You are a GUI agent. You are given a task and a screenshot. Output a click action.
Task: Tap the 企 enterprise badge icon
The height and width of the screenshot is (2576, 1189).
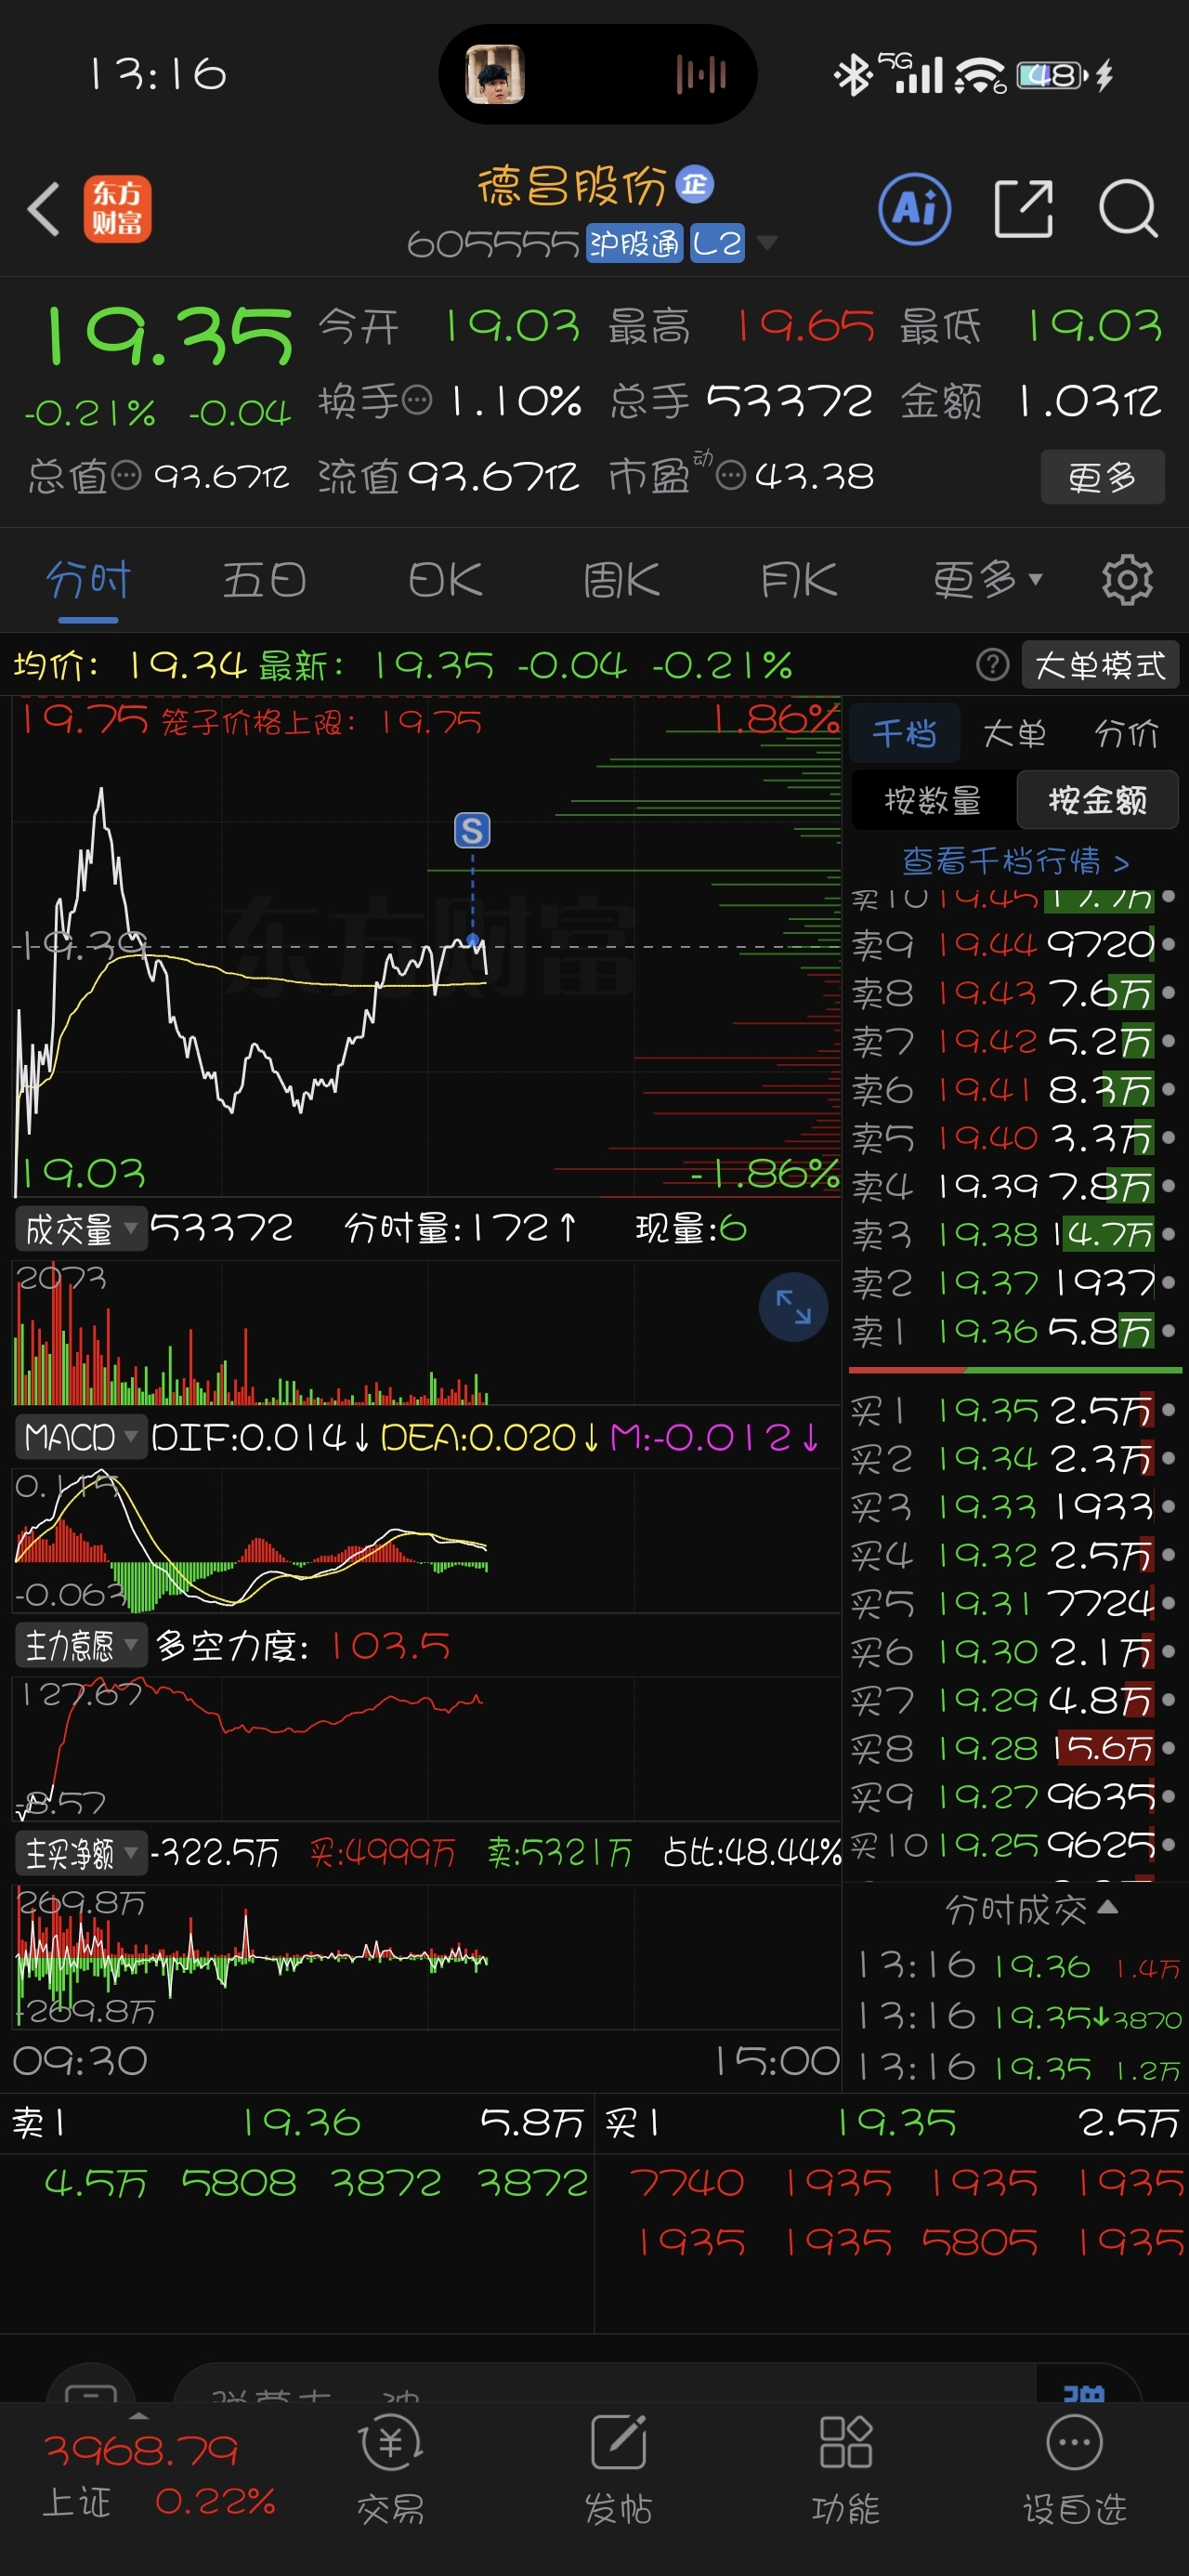[x=695, y=184]
